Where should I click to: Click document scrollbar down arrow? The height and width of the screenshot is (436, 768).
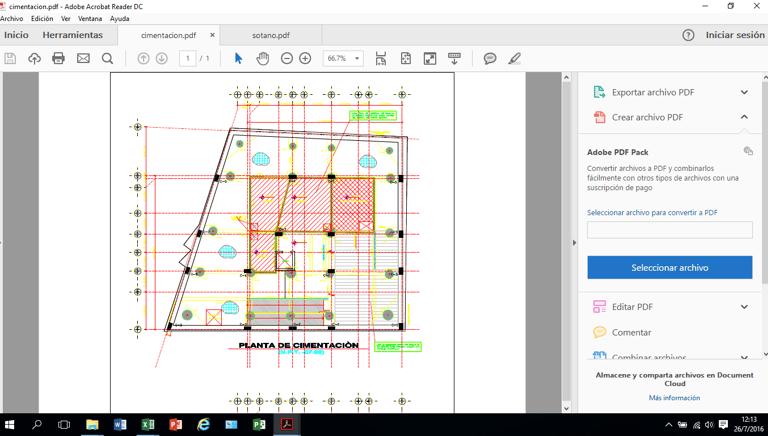[x=566, y=408]
